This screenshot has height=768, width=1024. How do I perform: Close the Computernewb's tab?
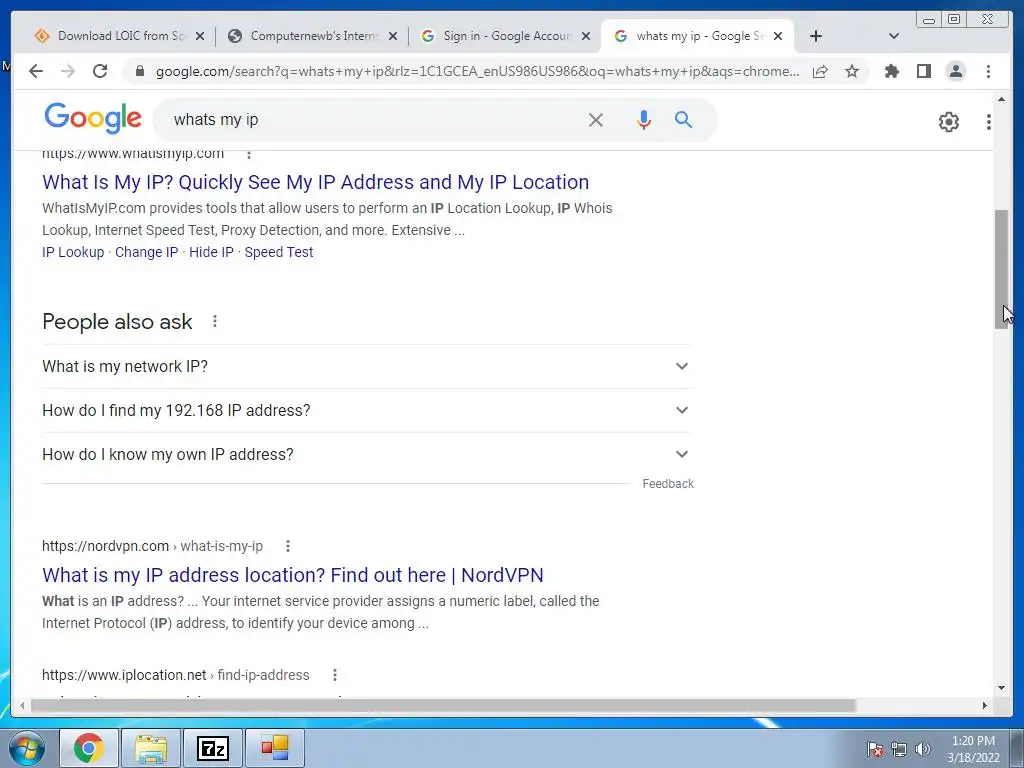tap(392, 37)
